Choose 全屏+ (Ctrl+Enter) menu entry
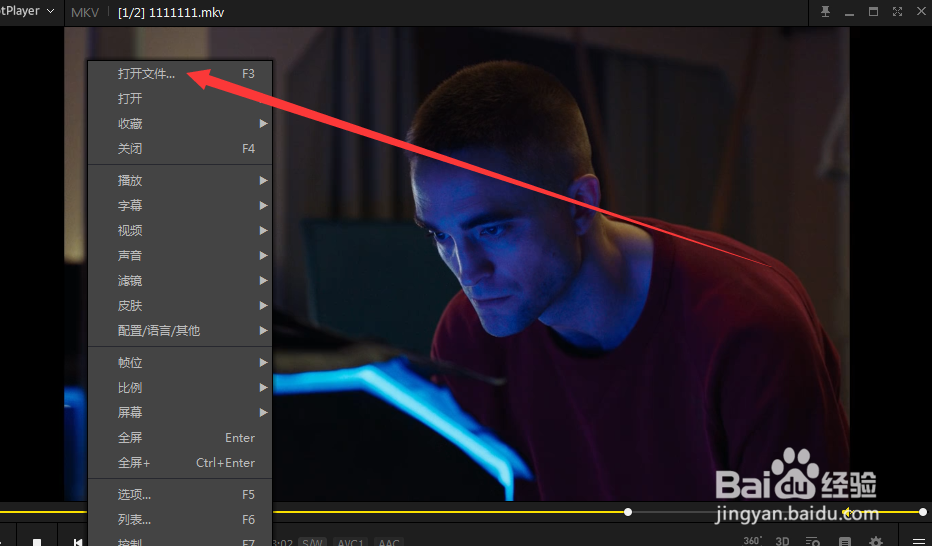The image size is (932, 546). (x=180, y=462)
